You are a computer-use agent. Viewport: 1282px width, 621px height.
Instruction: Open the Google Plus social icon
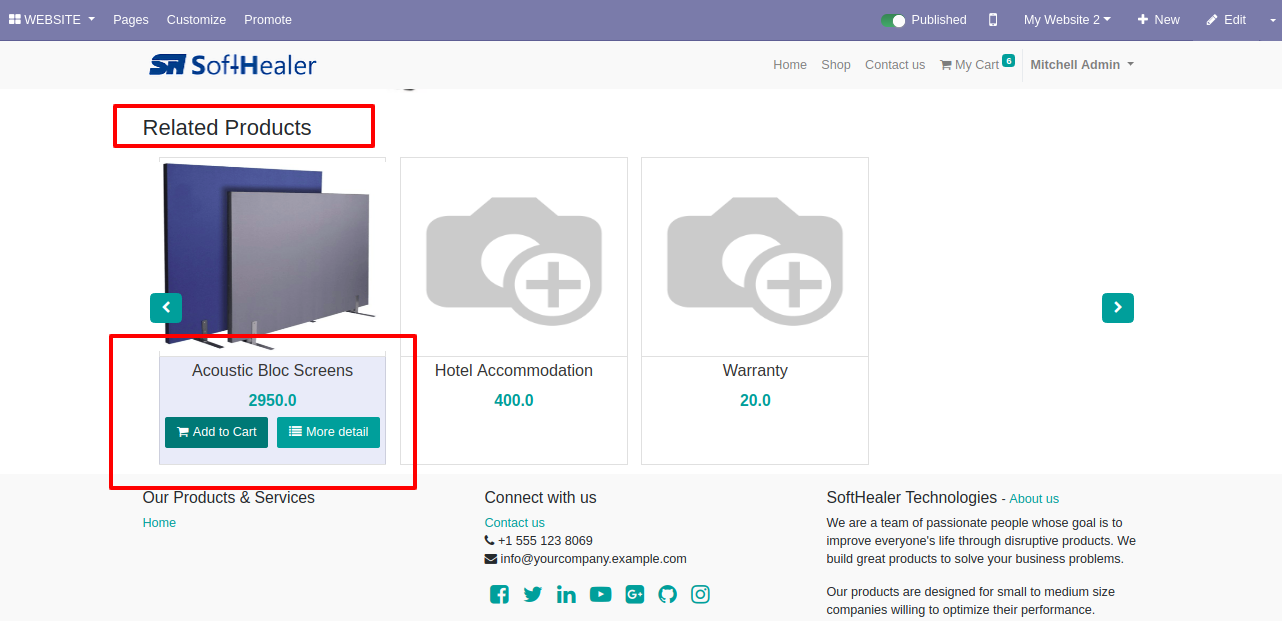(x=634, y=595)
